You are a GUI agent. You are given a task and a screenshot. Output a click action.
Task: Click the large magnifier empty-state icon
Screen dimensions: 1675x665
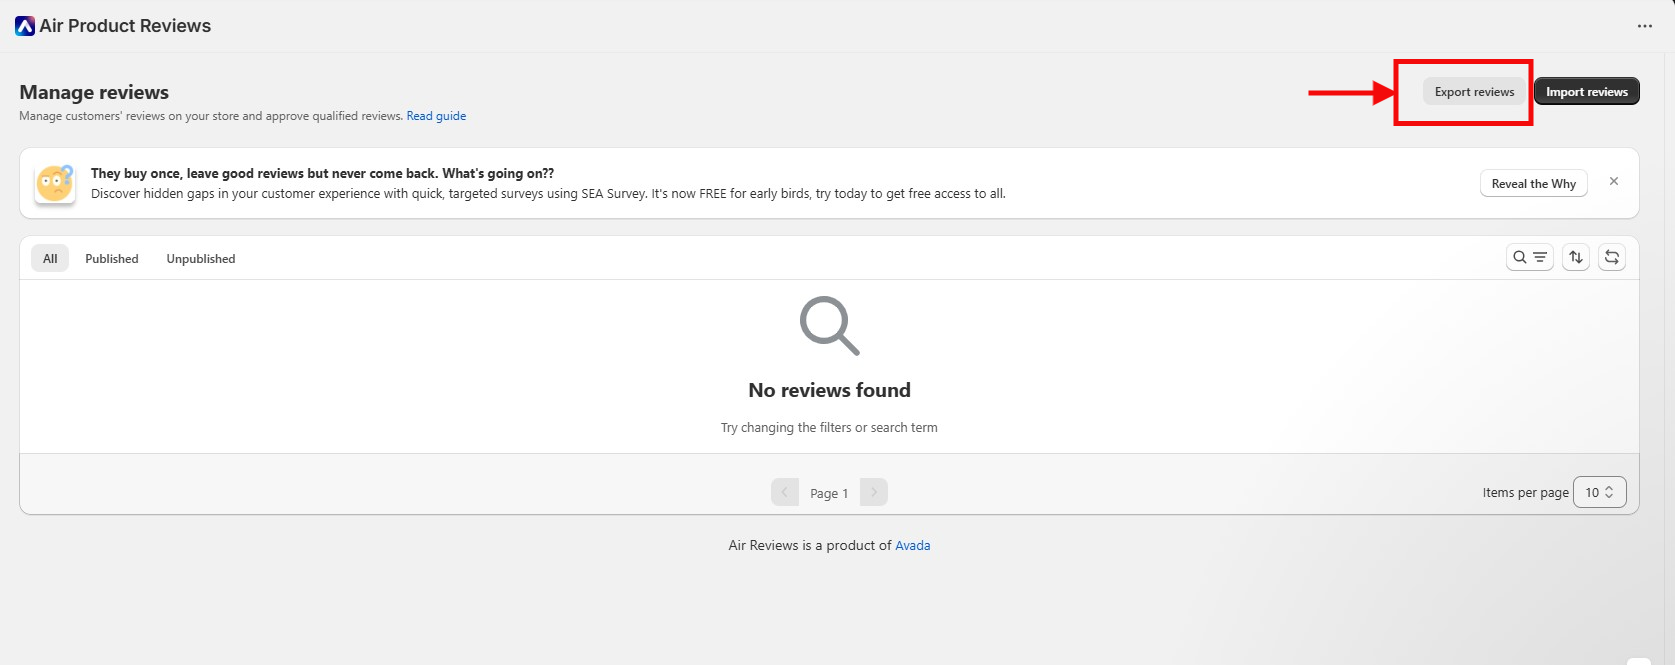point(829,325)
